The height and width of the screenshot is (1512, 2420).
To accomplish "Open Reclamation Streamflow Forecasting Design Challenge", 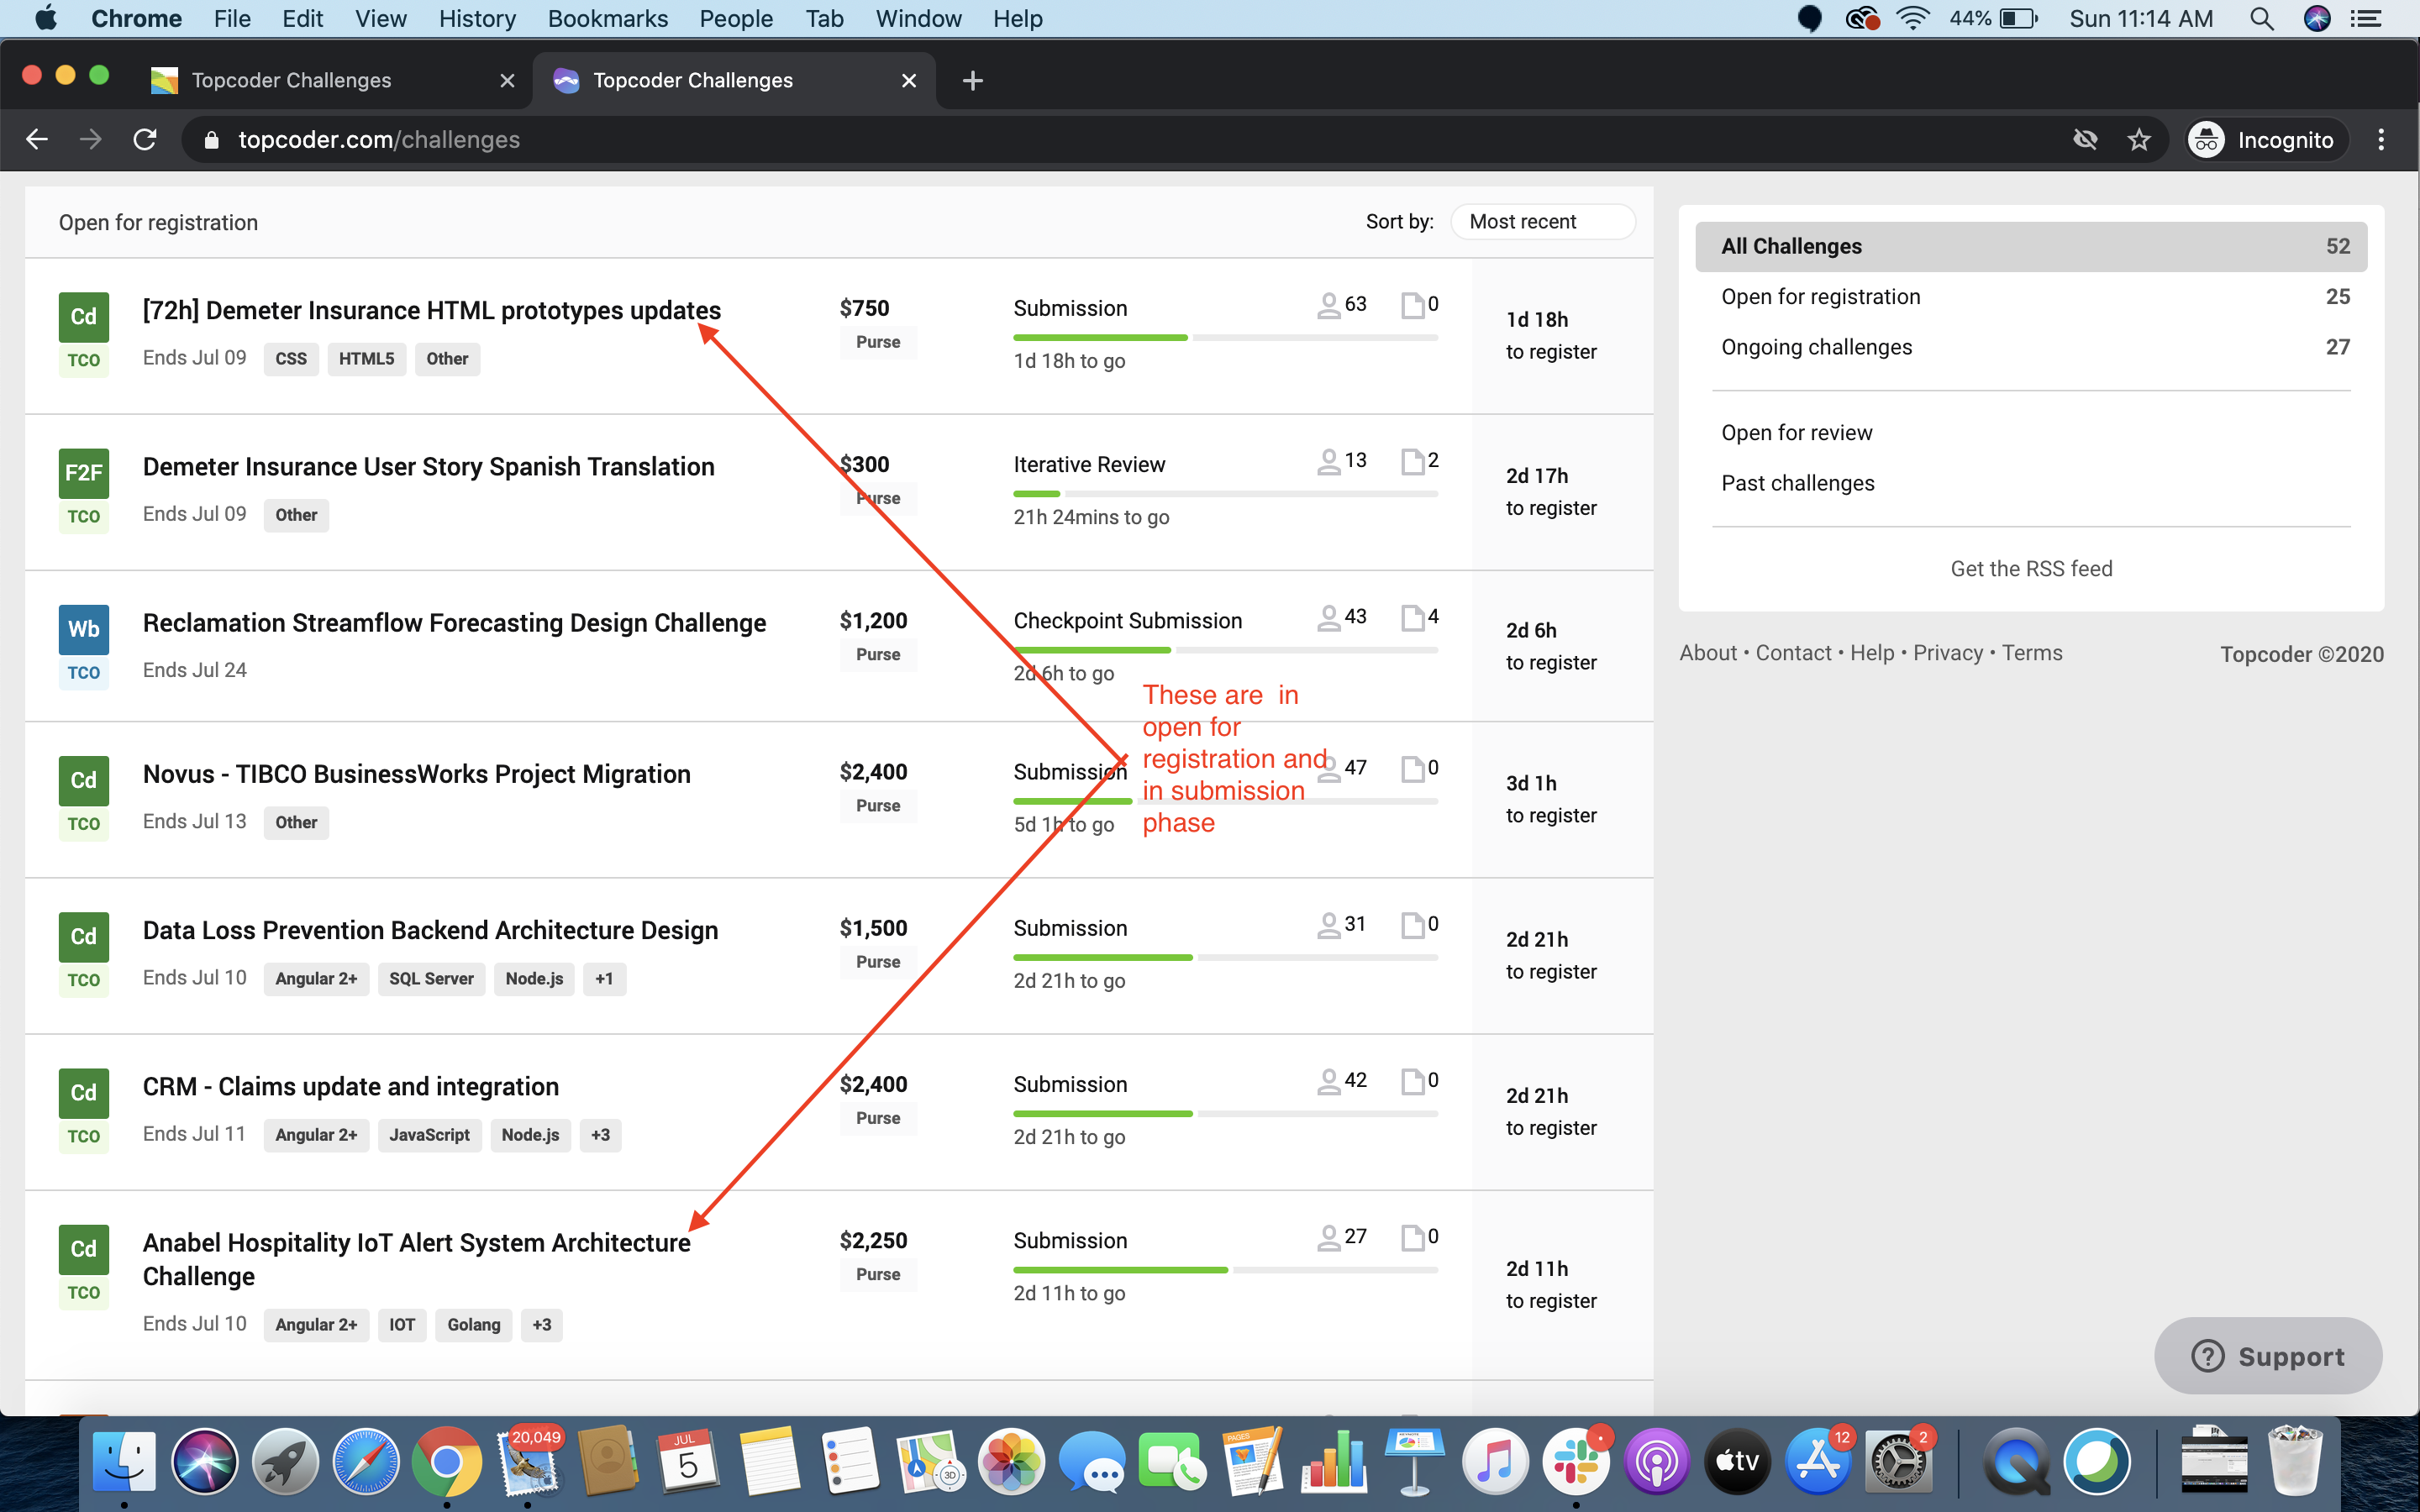I will [454, 623].
